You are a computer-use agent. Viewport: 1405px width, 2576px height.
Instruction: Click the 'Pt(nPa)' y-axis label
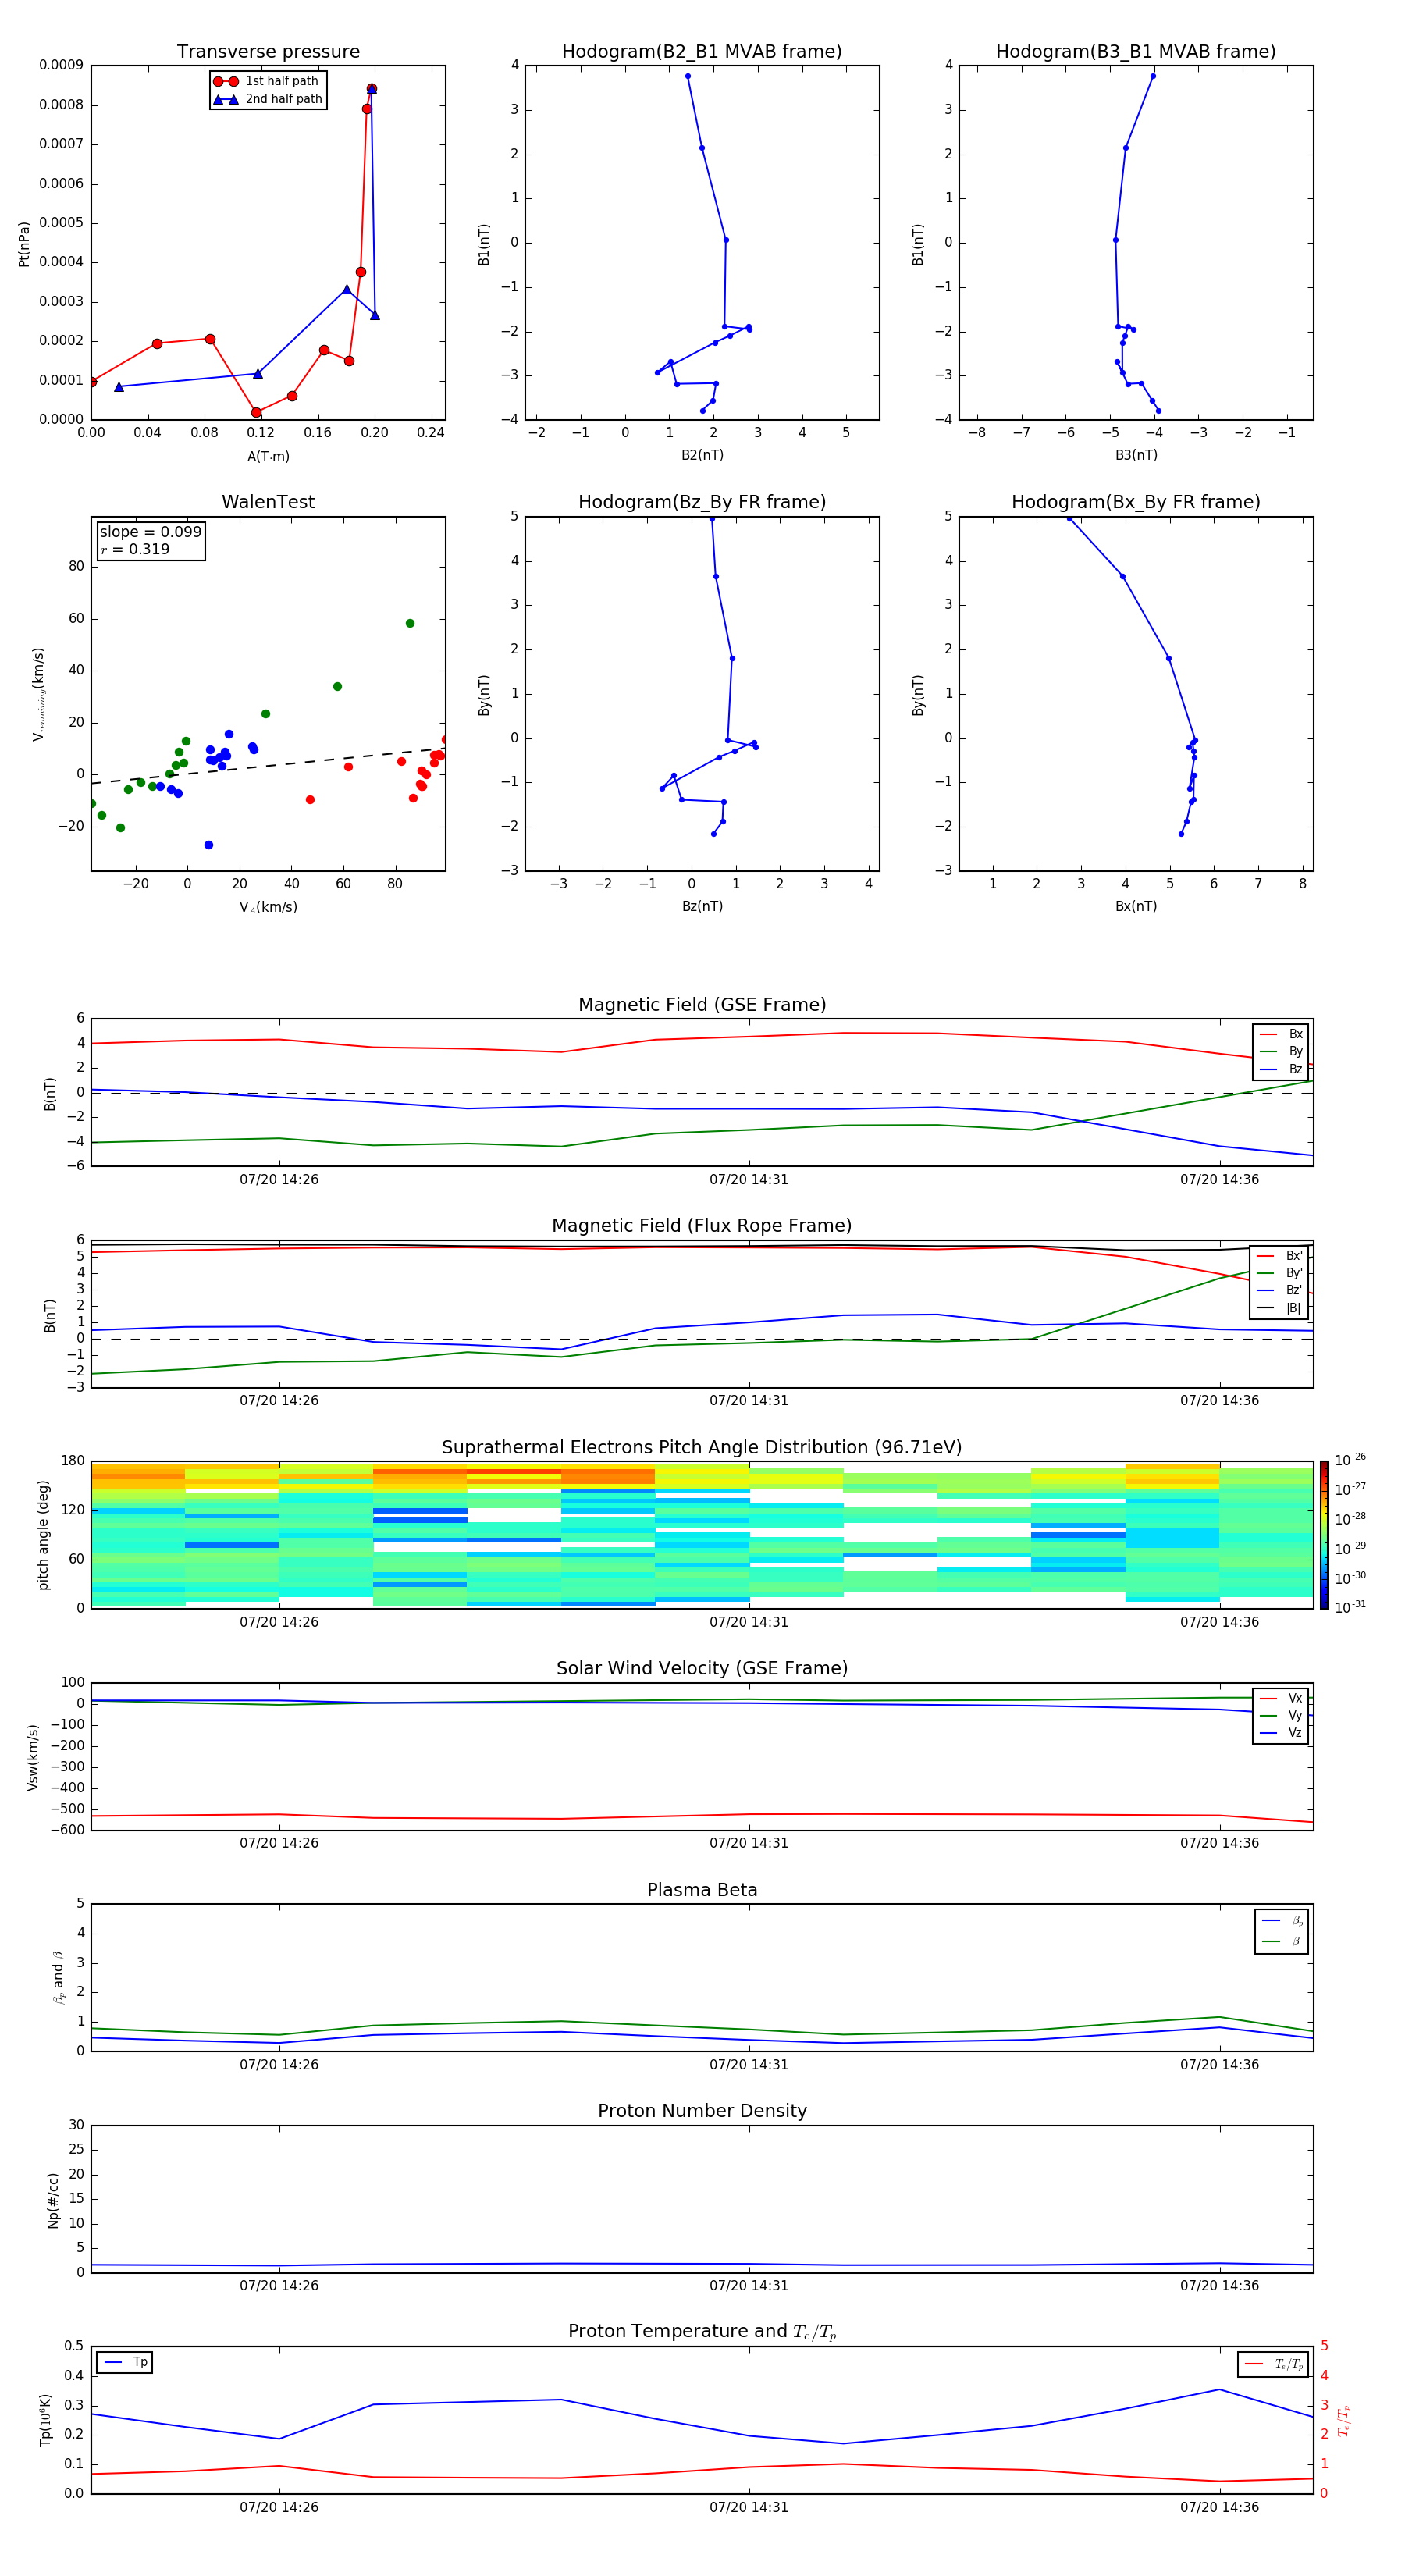click(x=24, y=243)
